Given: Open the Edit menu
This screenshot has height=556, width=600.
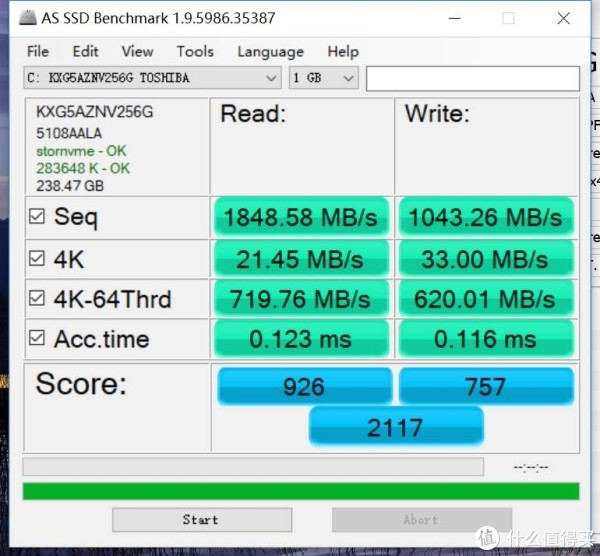Looking at the screenshot, I should [x=86, y=51].
